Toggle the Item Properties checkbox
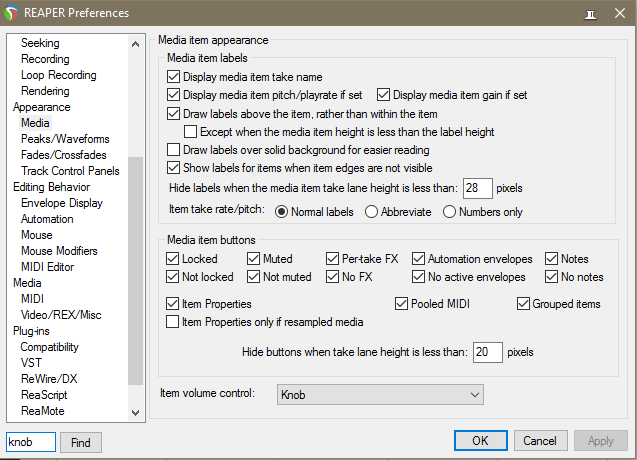Image resolution: width=637 pixels, height=460 pixels. 172,304
